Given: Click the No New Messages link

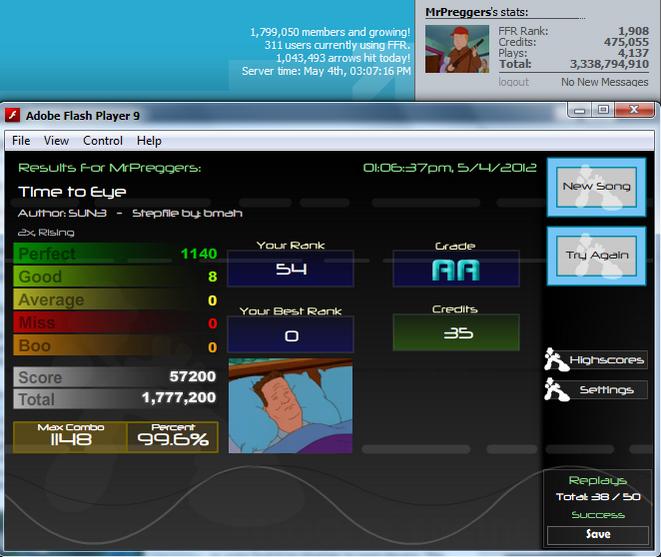Looking at the screenshot, I should pos(605,82).
